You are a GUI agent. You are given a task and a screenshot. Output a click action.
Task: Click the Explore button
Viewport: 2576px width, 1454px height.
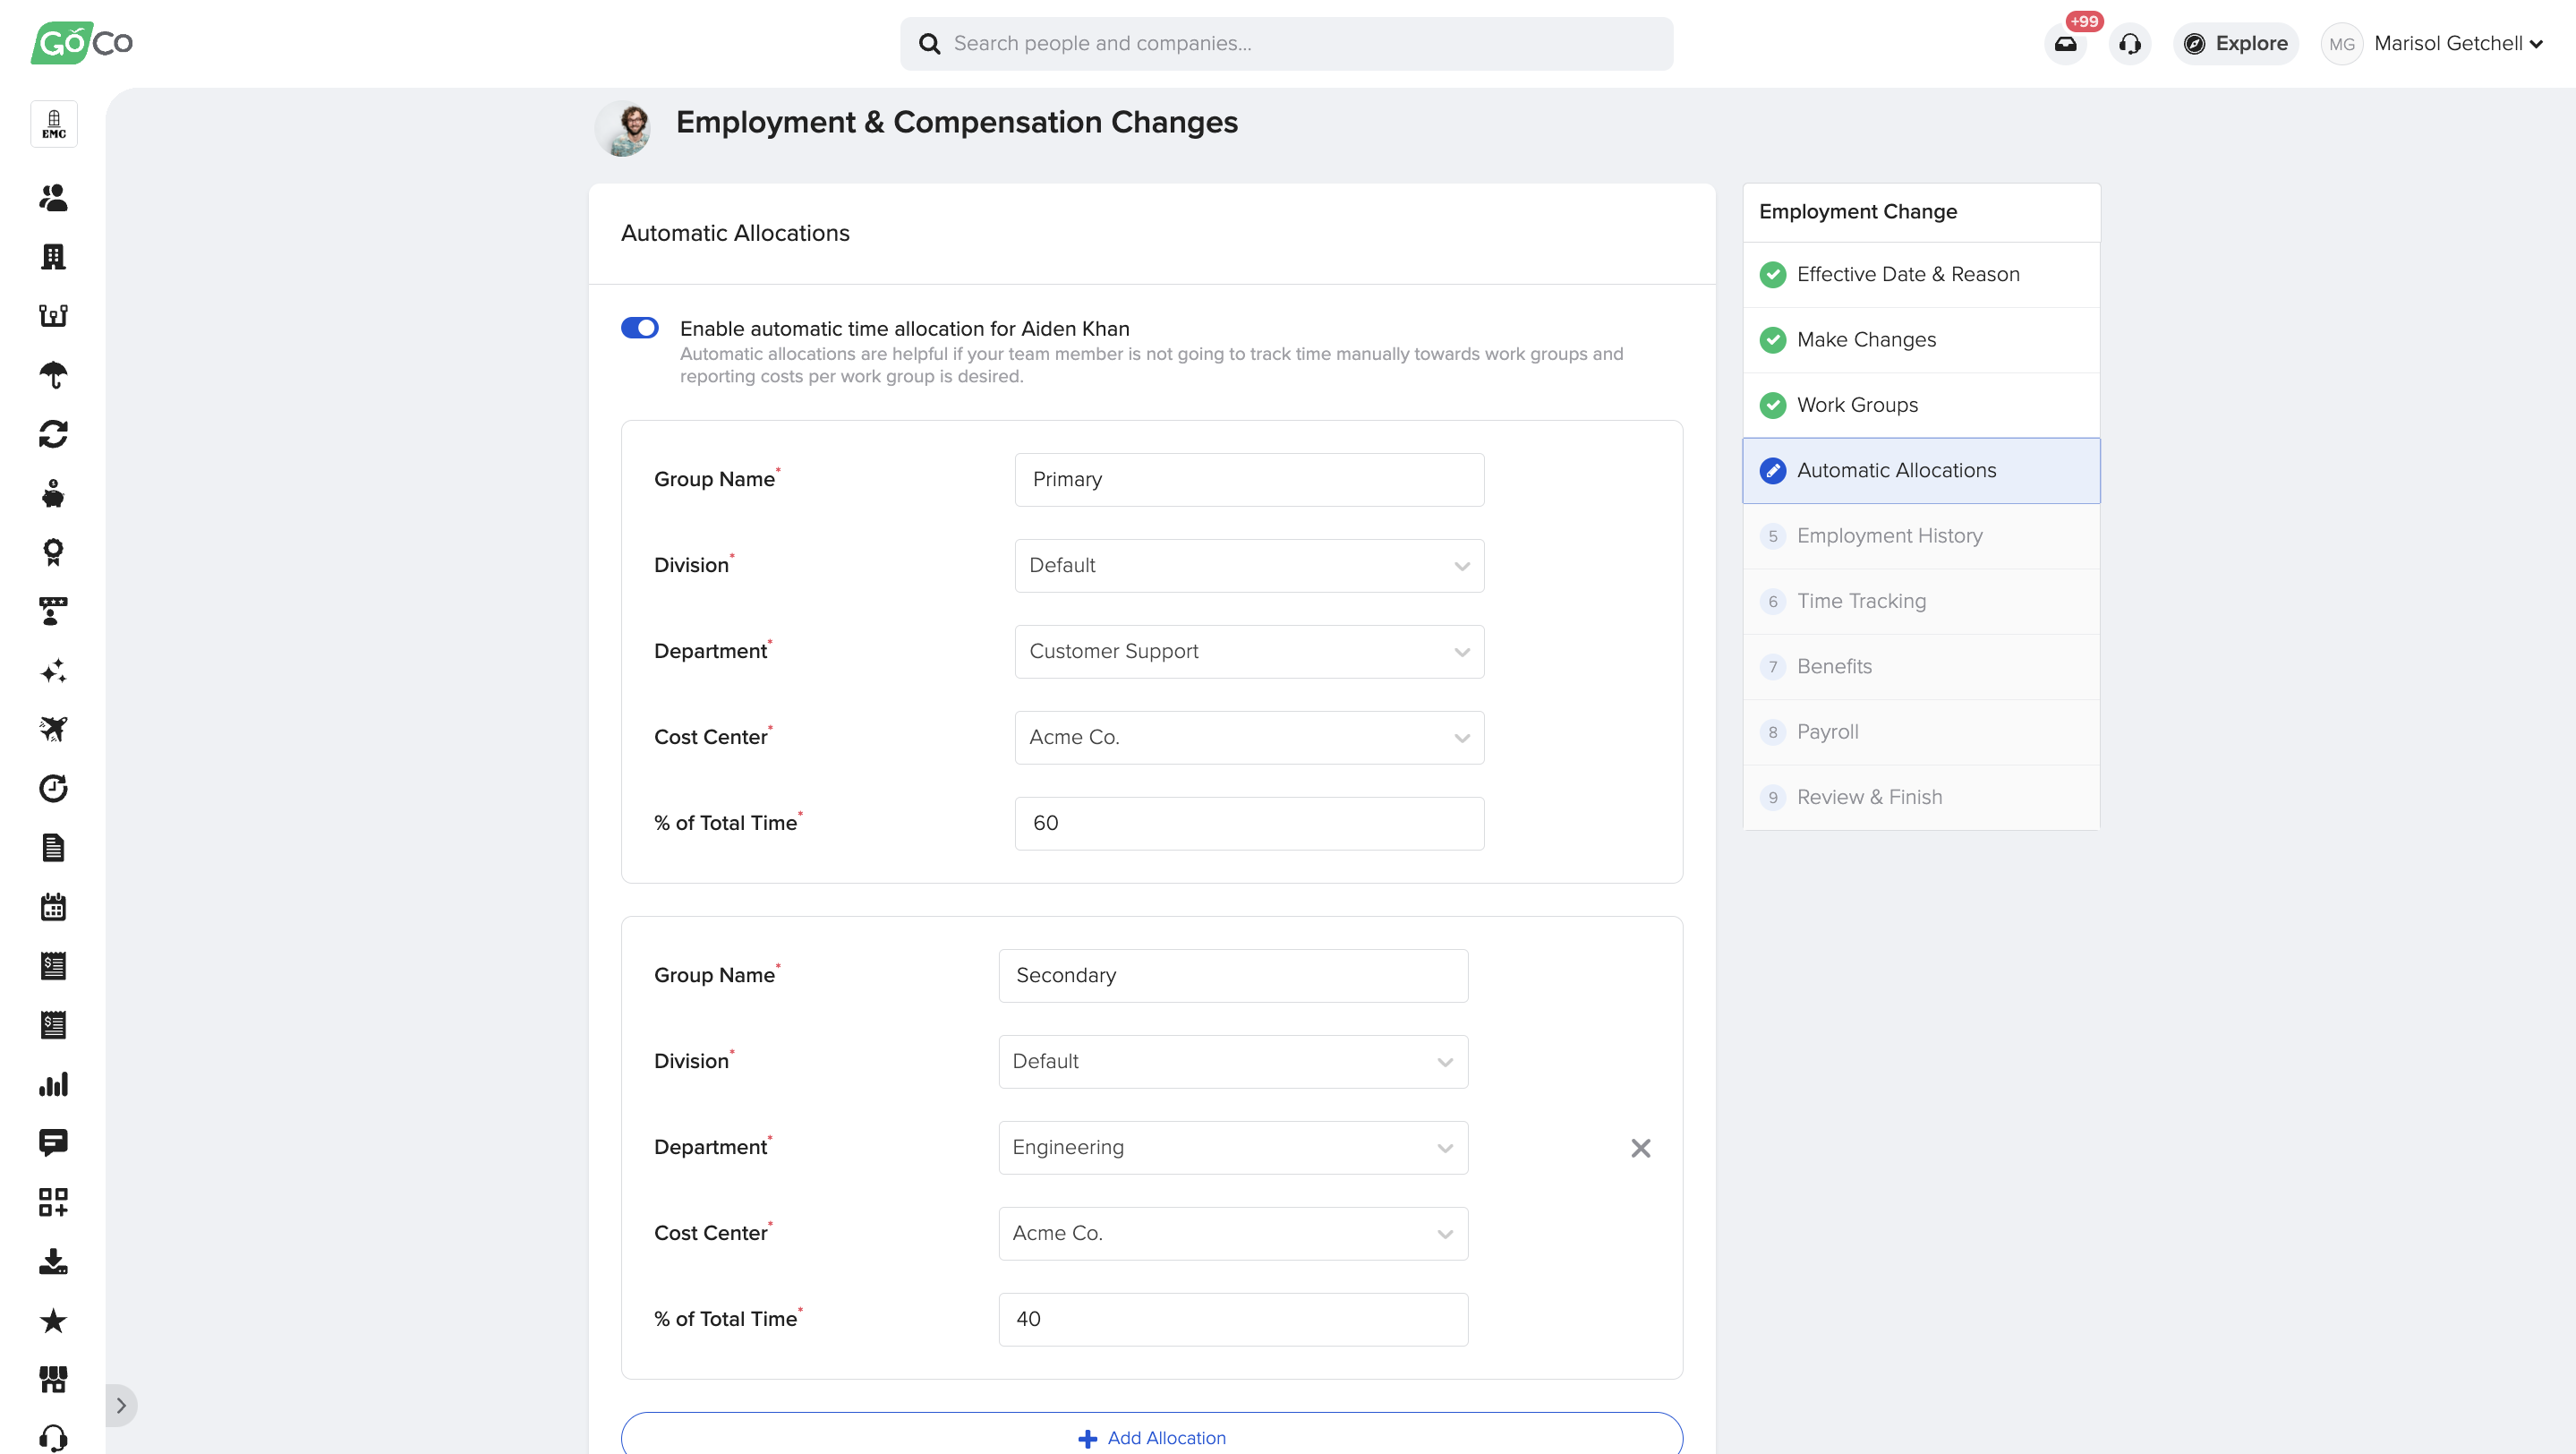tap(2236, 44)
